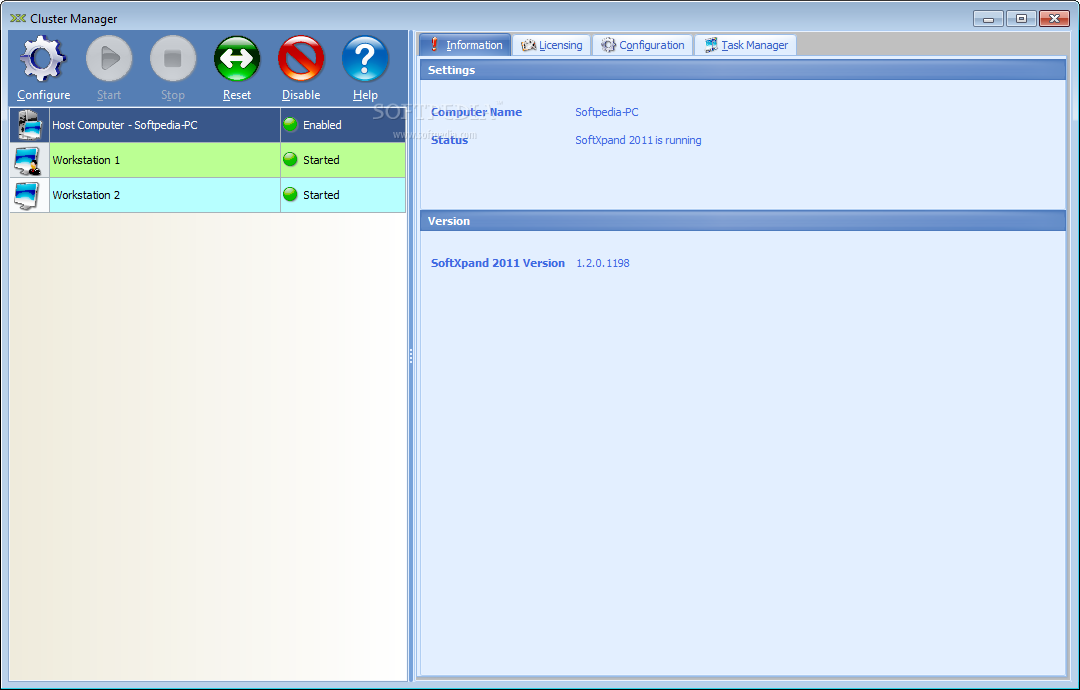Click Workstation 2's Started text
Viewport: 1080px width, 690px height.
click(x=321, y=195)
